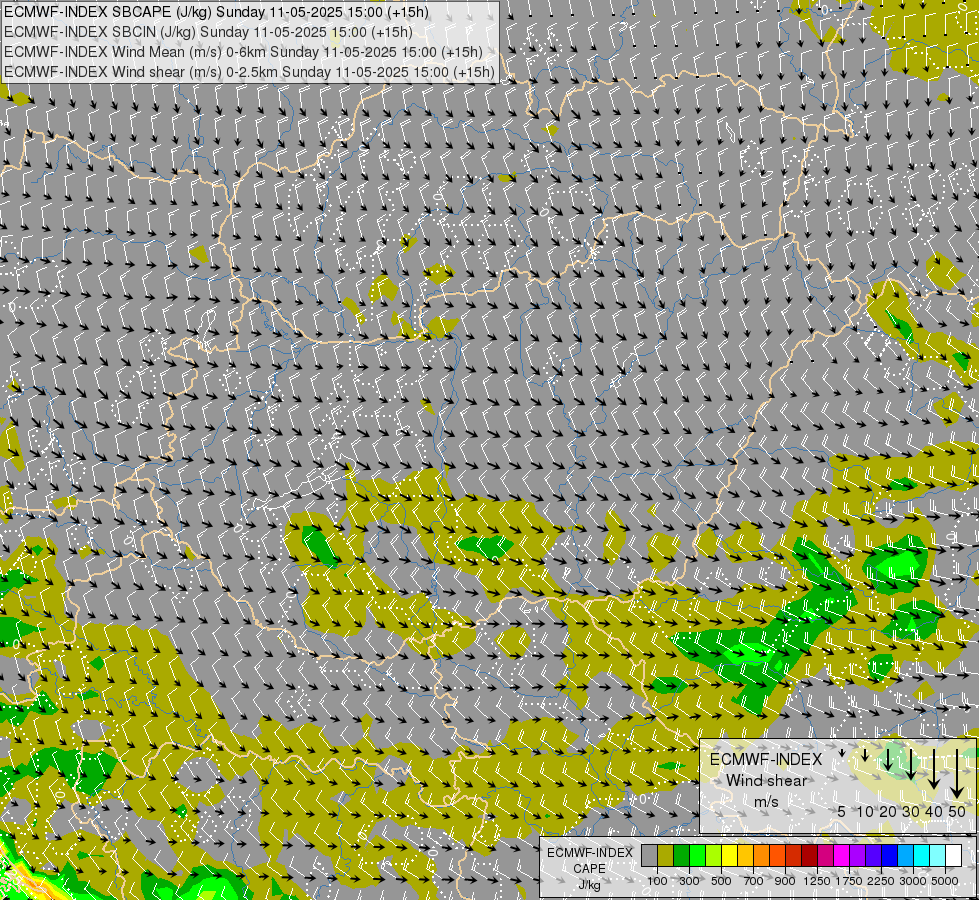Click the '40' wind shear scale label
This screenshot has height=900, width=979.
coord(933,812)
